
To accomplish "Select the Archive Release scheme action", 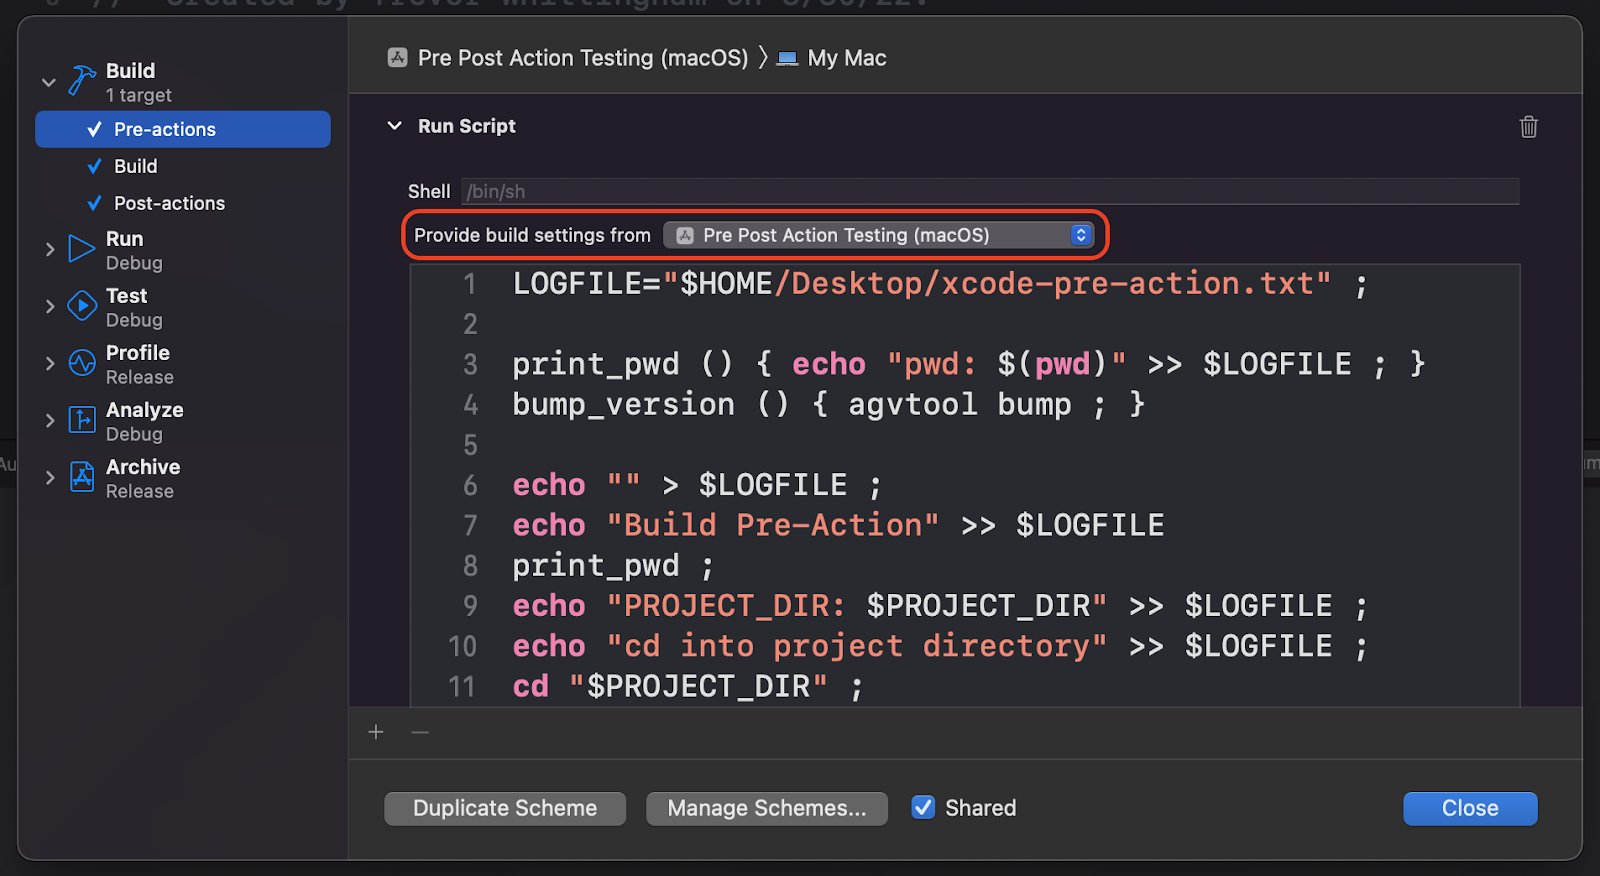I will click(x=143, y=478).
